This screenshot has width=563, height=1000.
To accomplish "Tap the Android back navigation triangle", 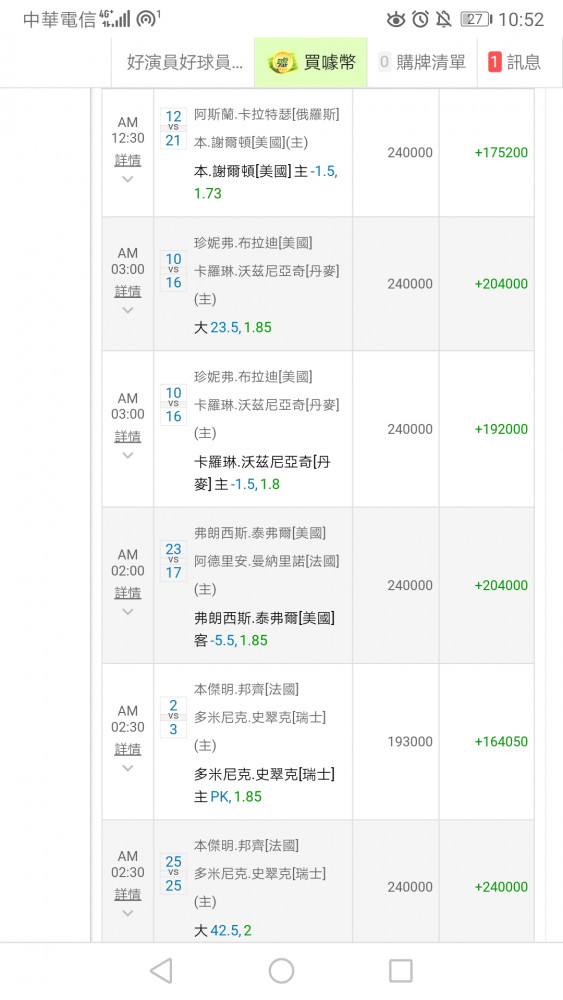I will tap(161, 971).
